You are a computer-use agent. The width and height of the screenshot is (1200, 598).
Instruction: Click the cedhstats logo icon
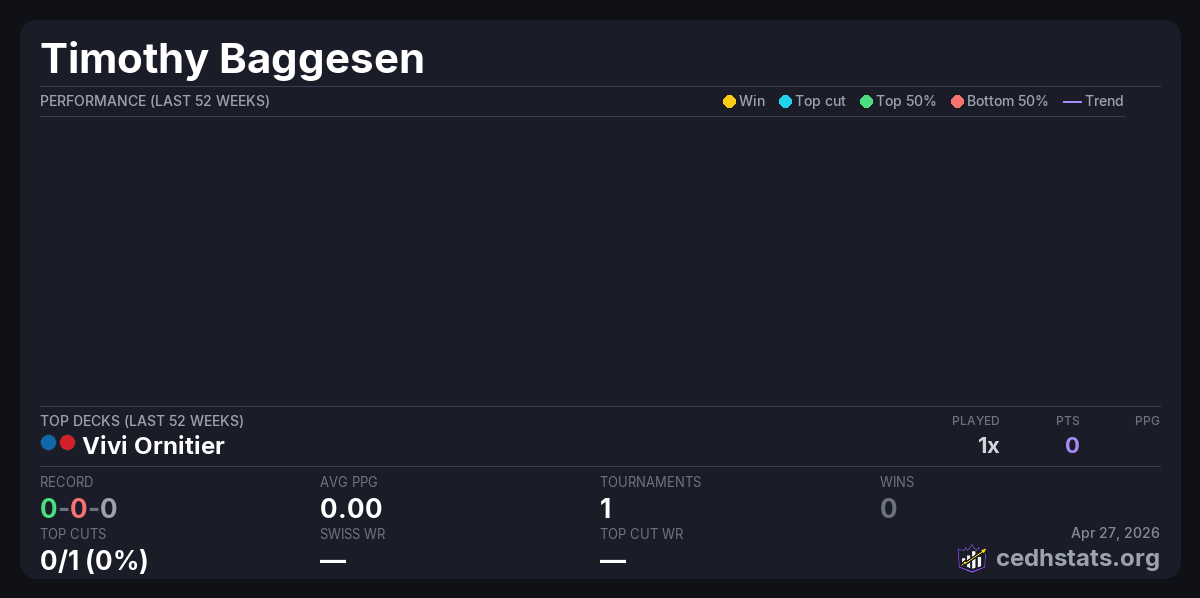972,558
